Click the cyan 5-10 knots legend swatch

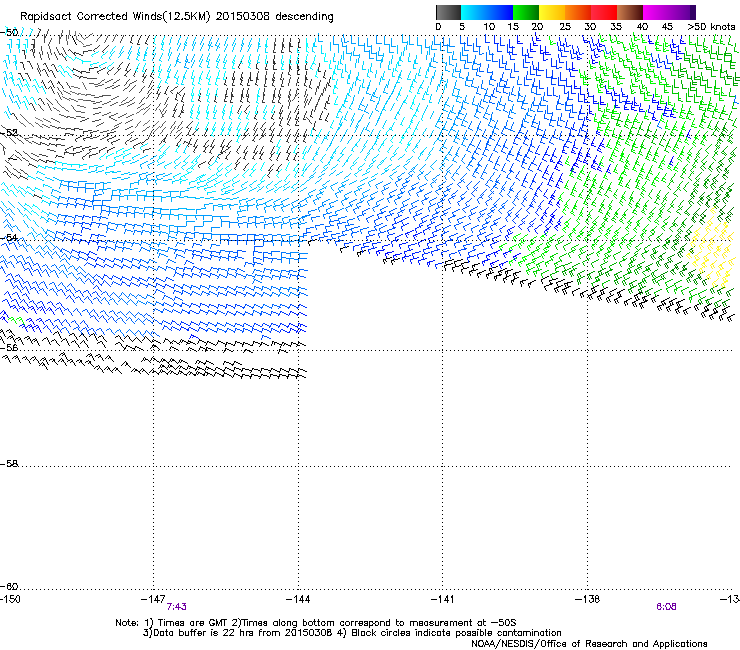tap(474, 12)
